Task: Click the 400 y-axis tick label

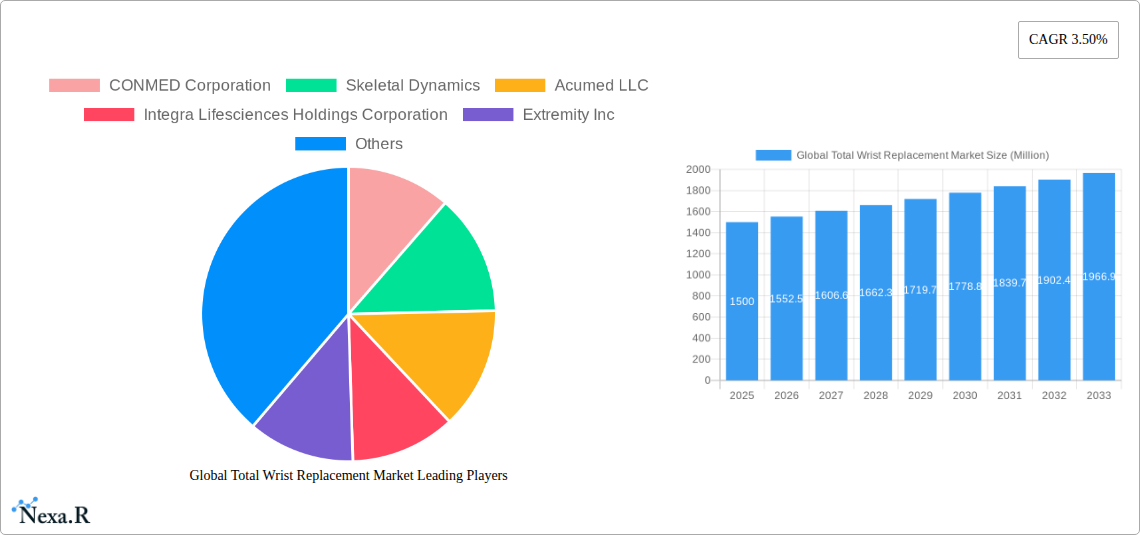Action: (x=701, y=338)
